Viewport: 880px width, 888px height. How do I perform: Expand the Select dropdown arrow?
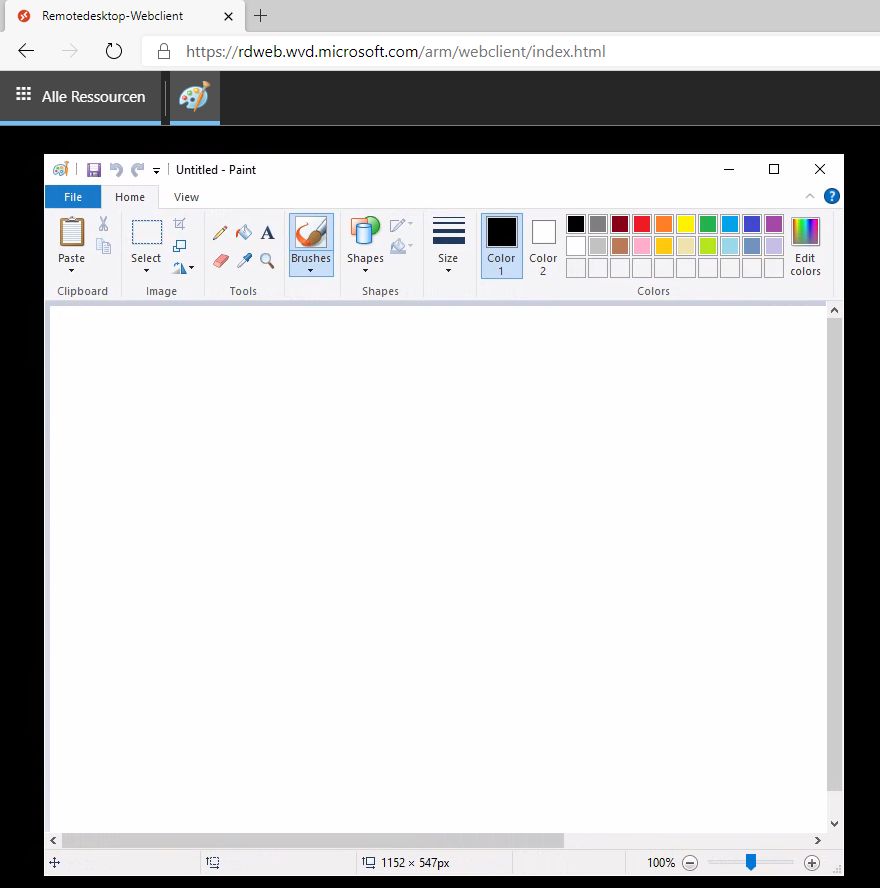tap(146, 271)
